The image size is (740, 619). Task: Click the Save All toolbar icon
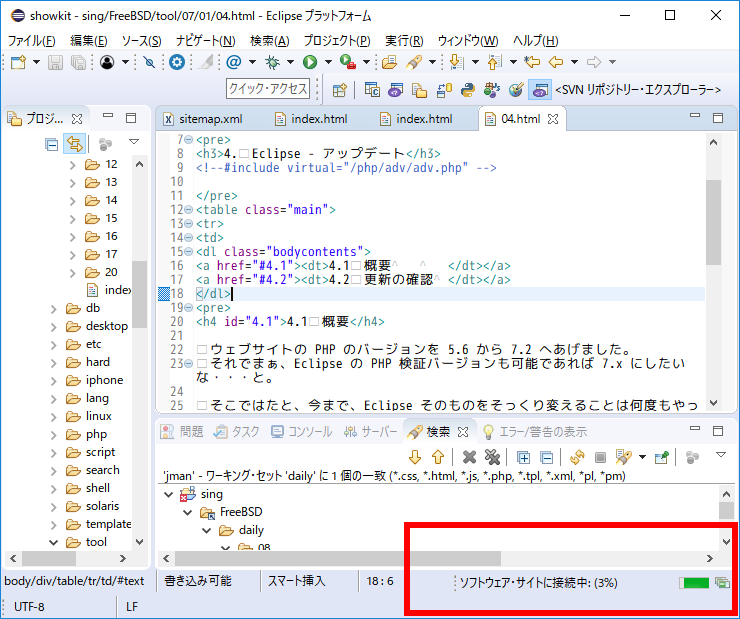point(78,62)
